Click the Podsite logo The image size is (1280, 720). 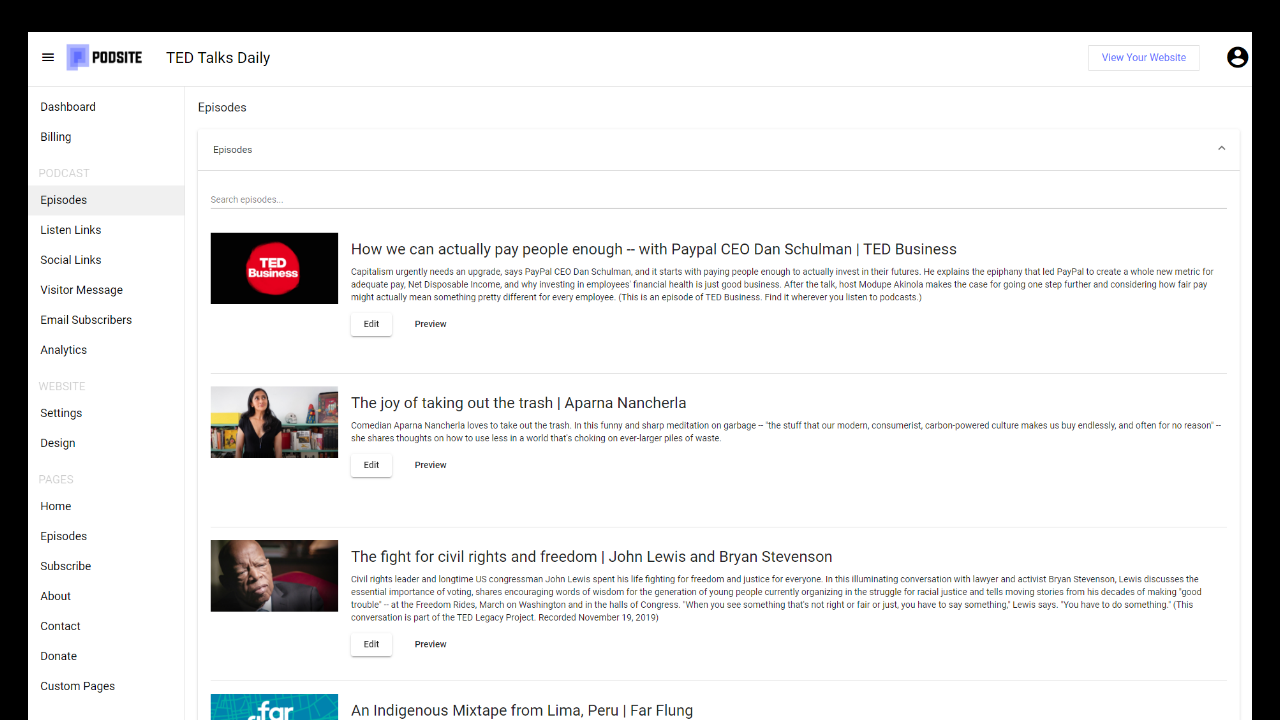[105, 58]
